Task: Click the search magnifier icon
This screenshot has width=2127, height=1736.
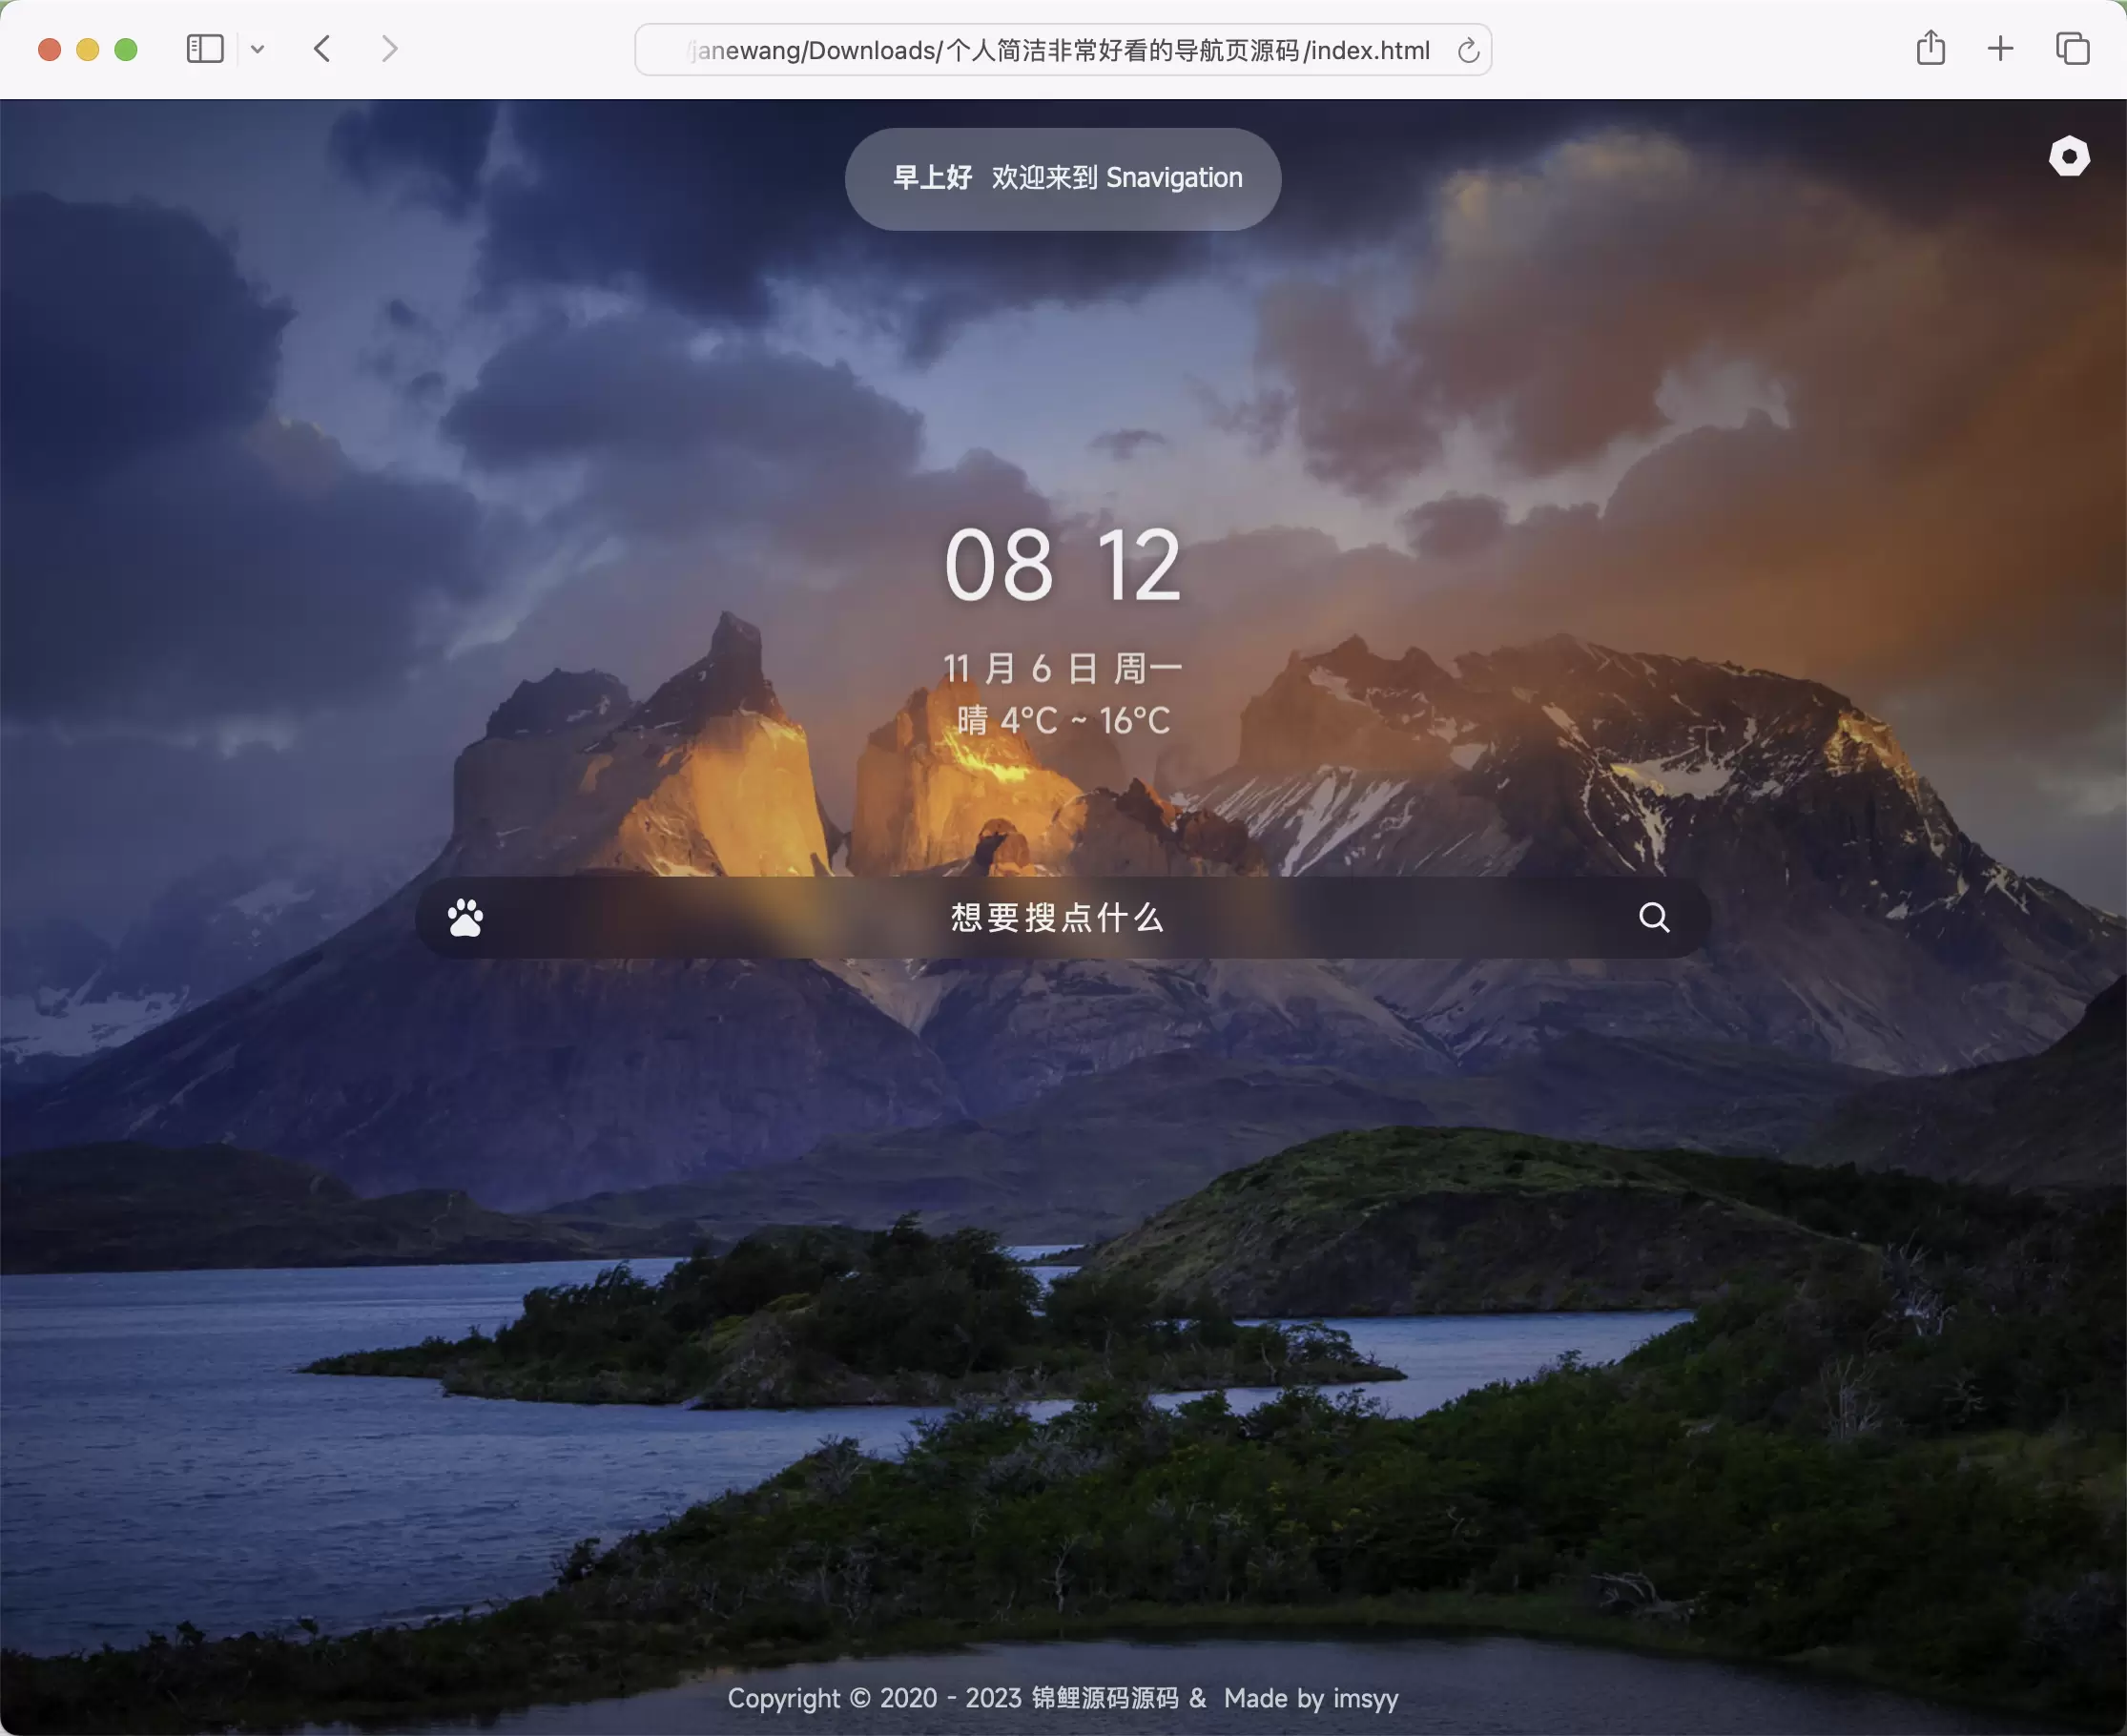Action: coord(1655,915)
